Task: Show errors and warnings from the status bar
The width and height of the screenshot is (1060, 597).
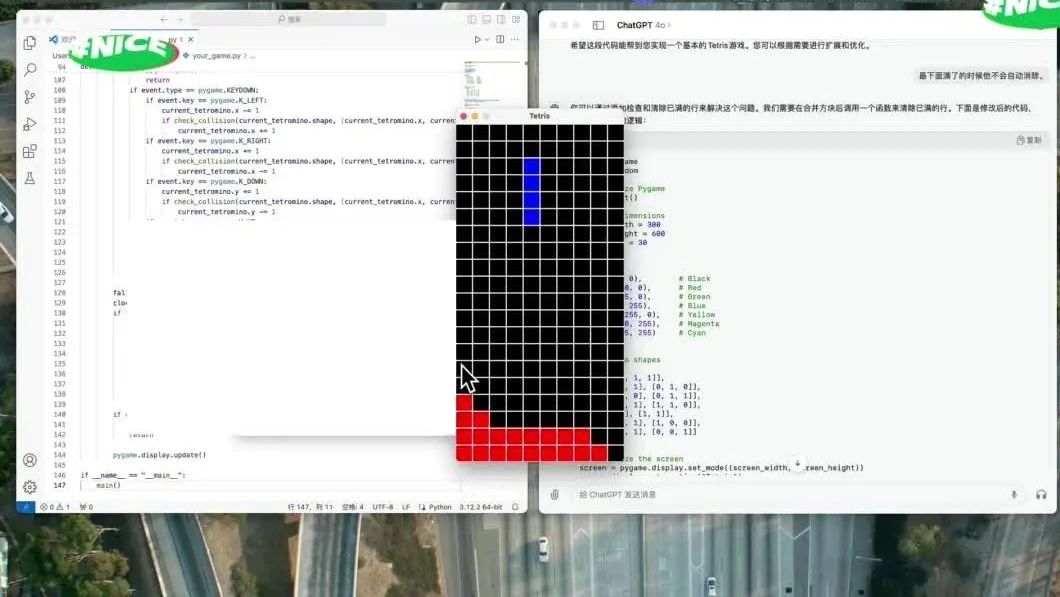Action: coord(55,506)
